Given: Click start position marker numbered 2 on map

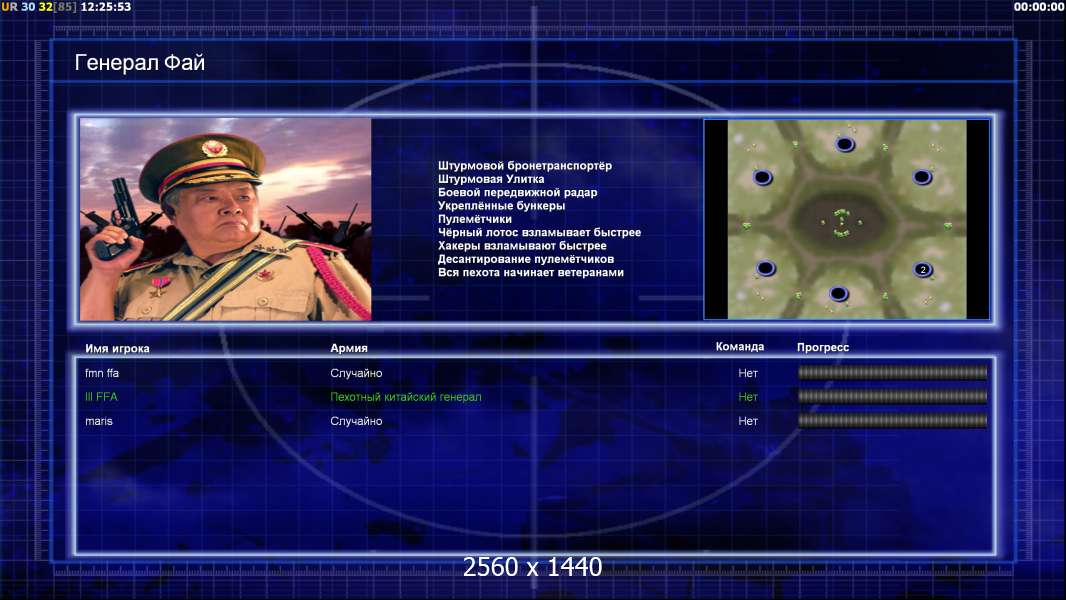Looking at the screenshot, I should coord(923,270).
